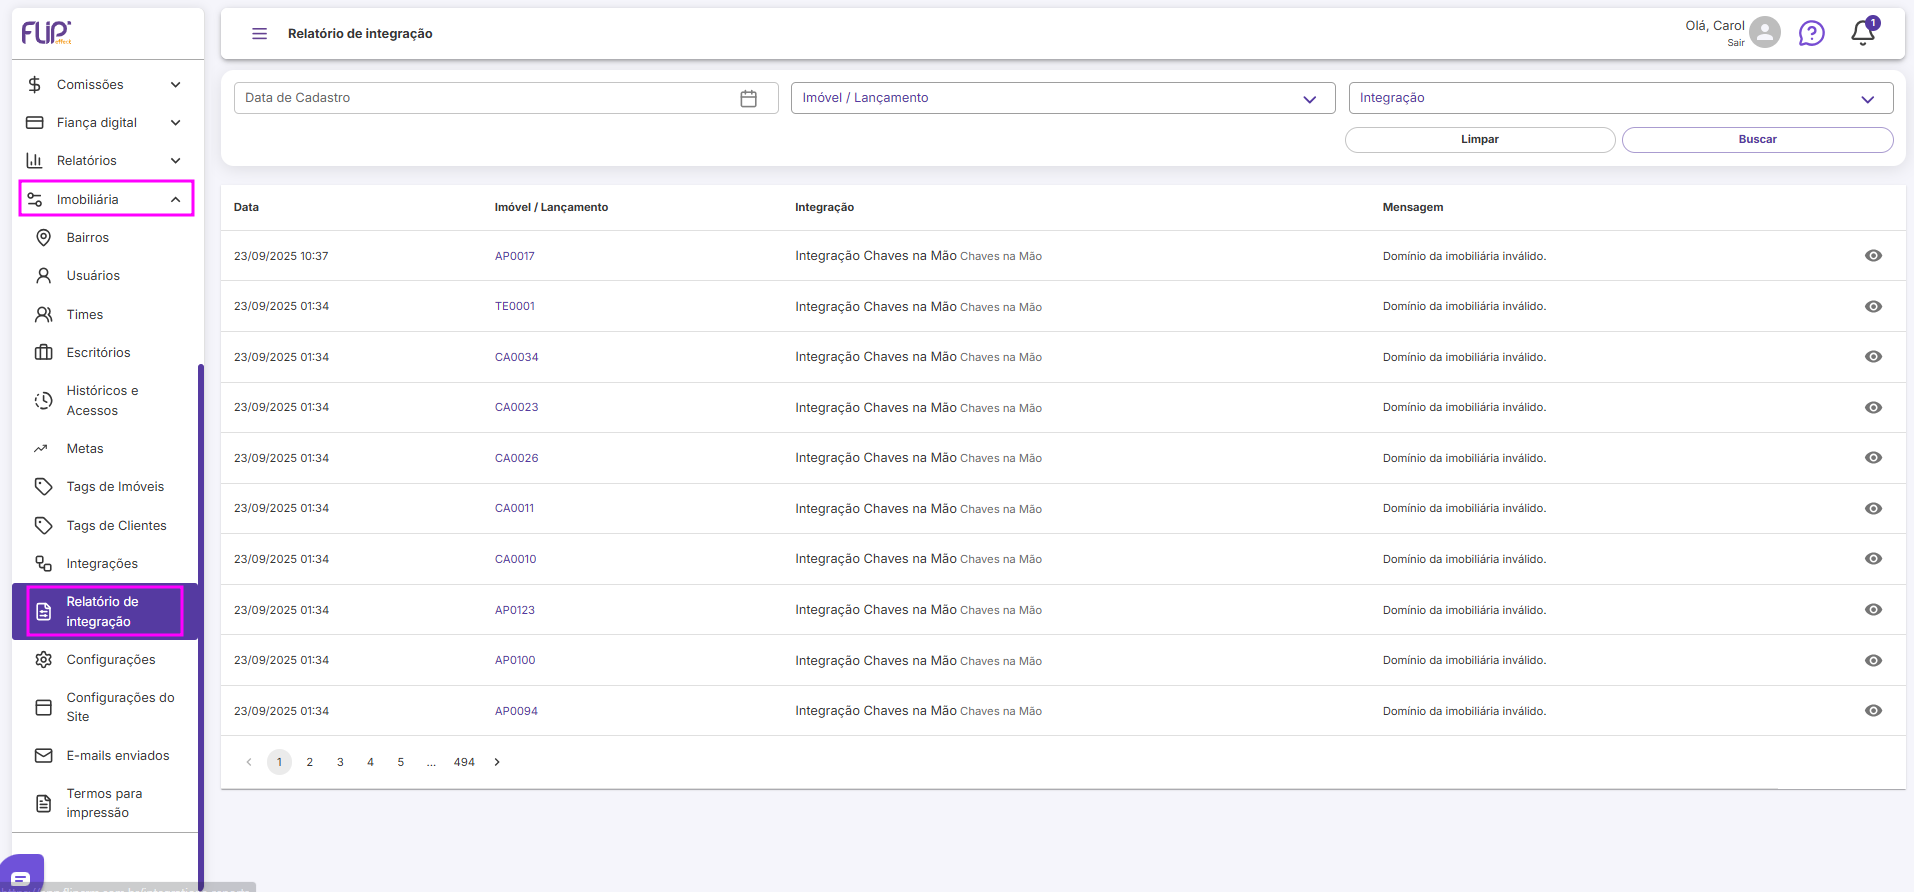Select the Relatório de integração menu item
Image resolution: width=1914 pixels, height=892 pixels.
point(105,611)
